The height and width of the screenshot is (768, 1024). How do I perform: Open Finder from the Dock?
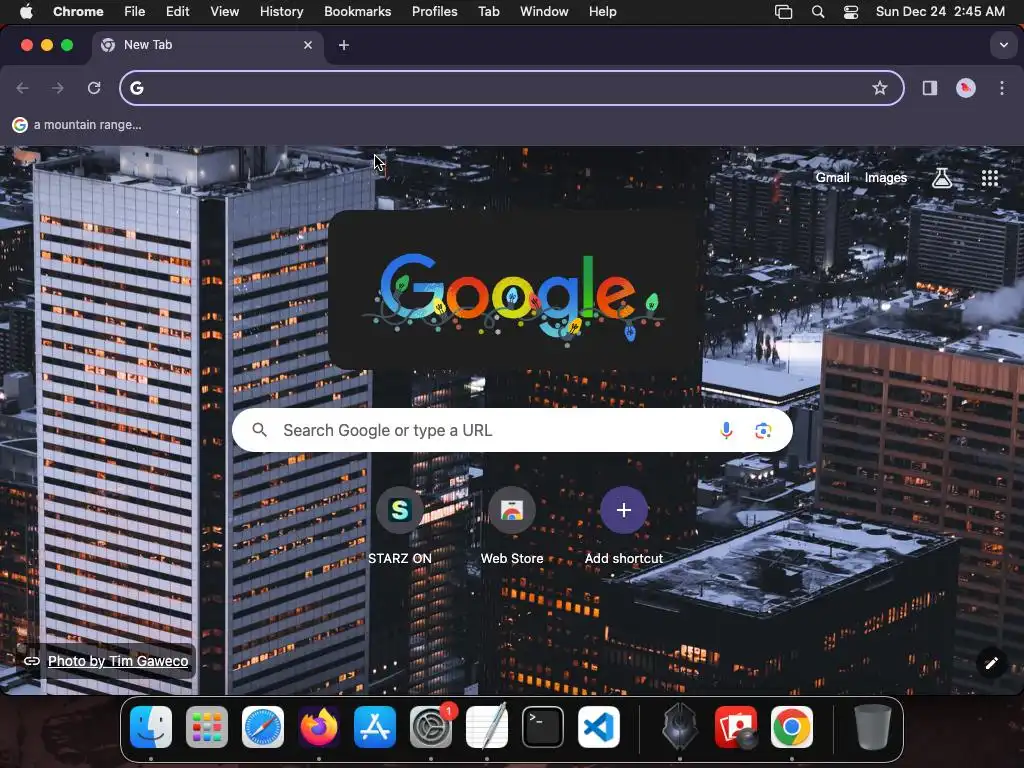(151, 727)
